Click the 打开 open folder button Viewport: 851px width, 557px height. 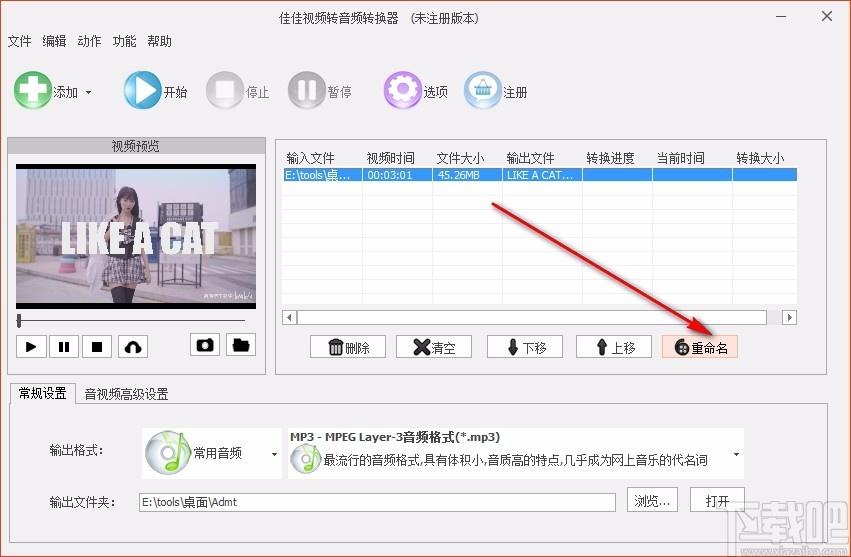pos(717,501)
